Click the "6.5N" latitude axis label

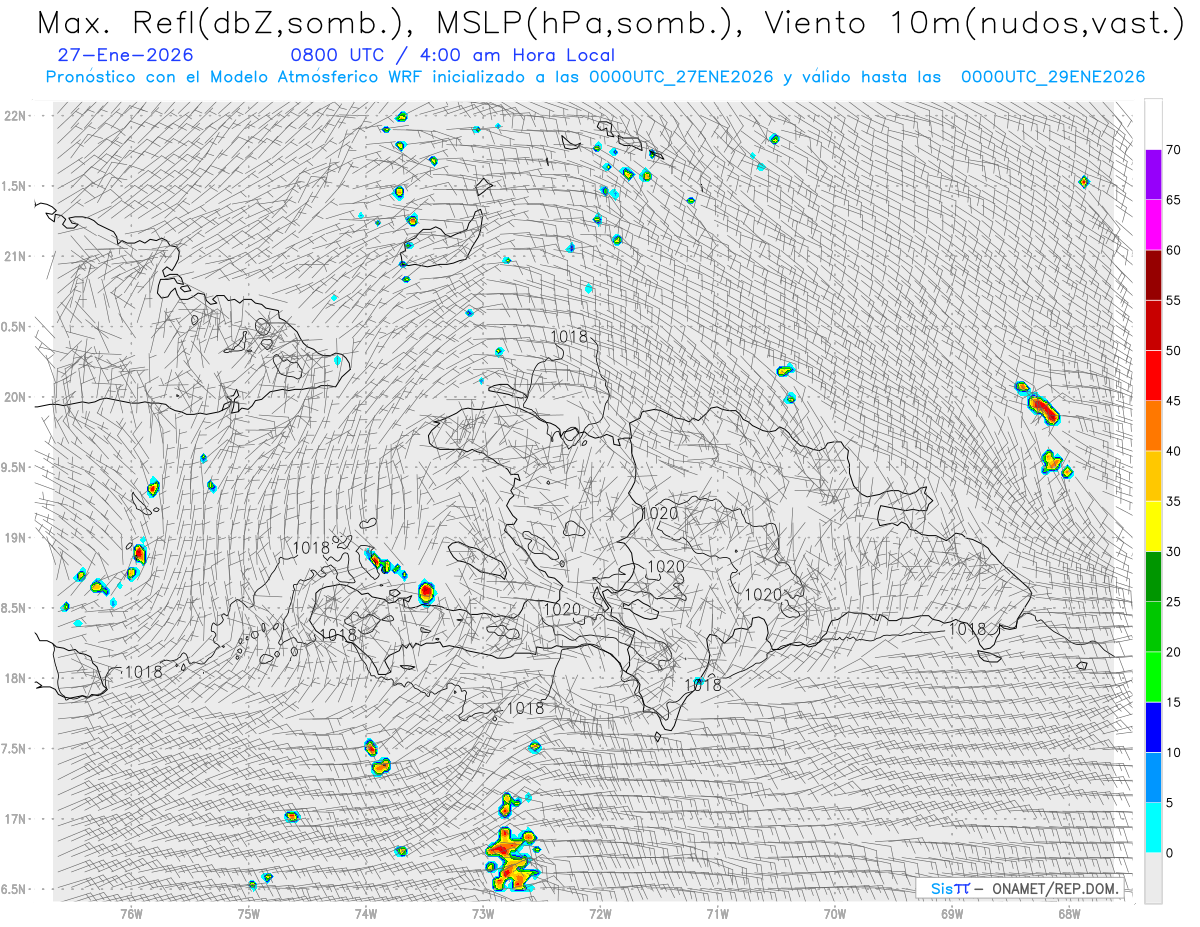pyautogui.click(x=14, y=889)
